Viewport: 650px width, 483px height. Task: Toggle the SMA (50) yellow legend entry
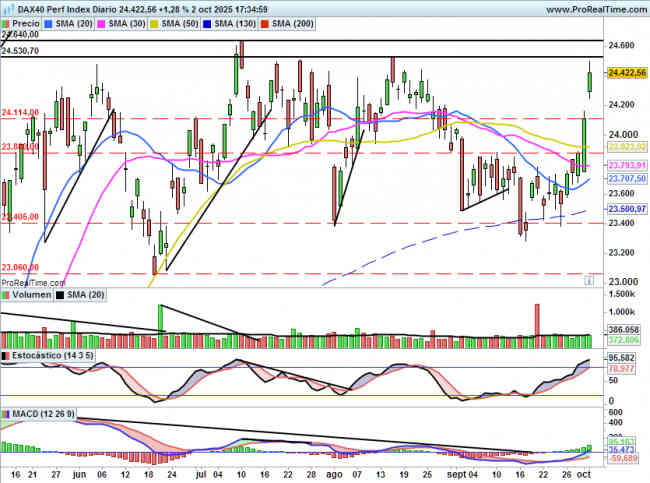point(179,22)
